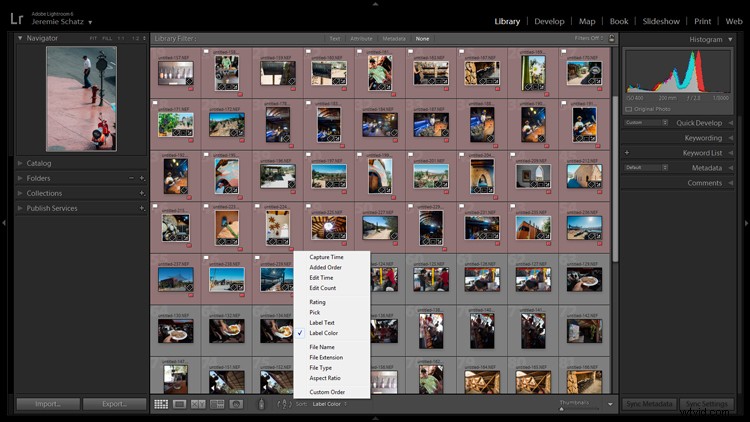This screenshot has width=750, height=422.
Task: Set Navigator zoom to FILL
Action: click(107, 38)
